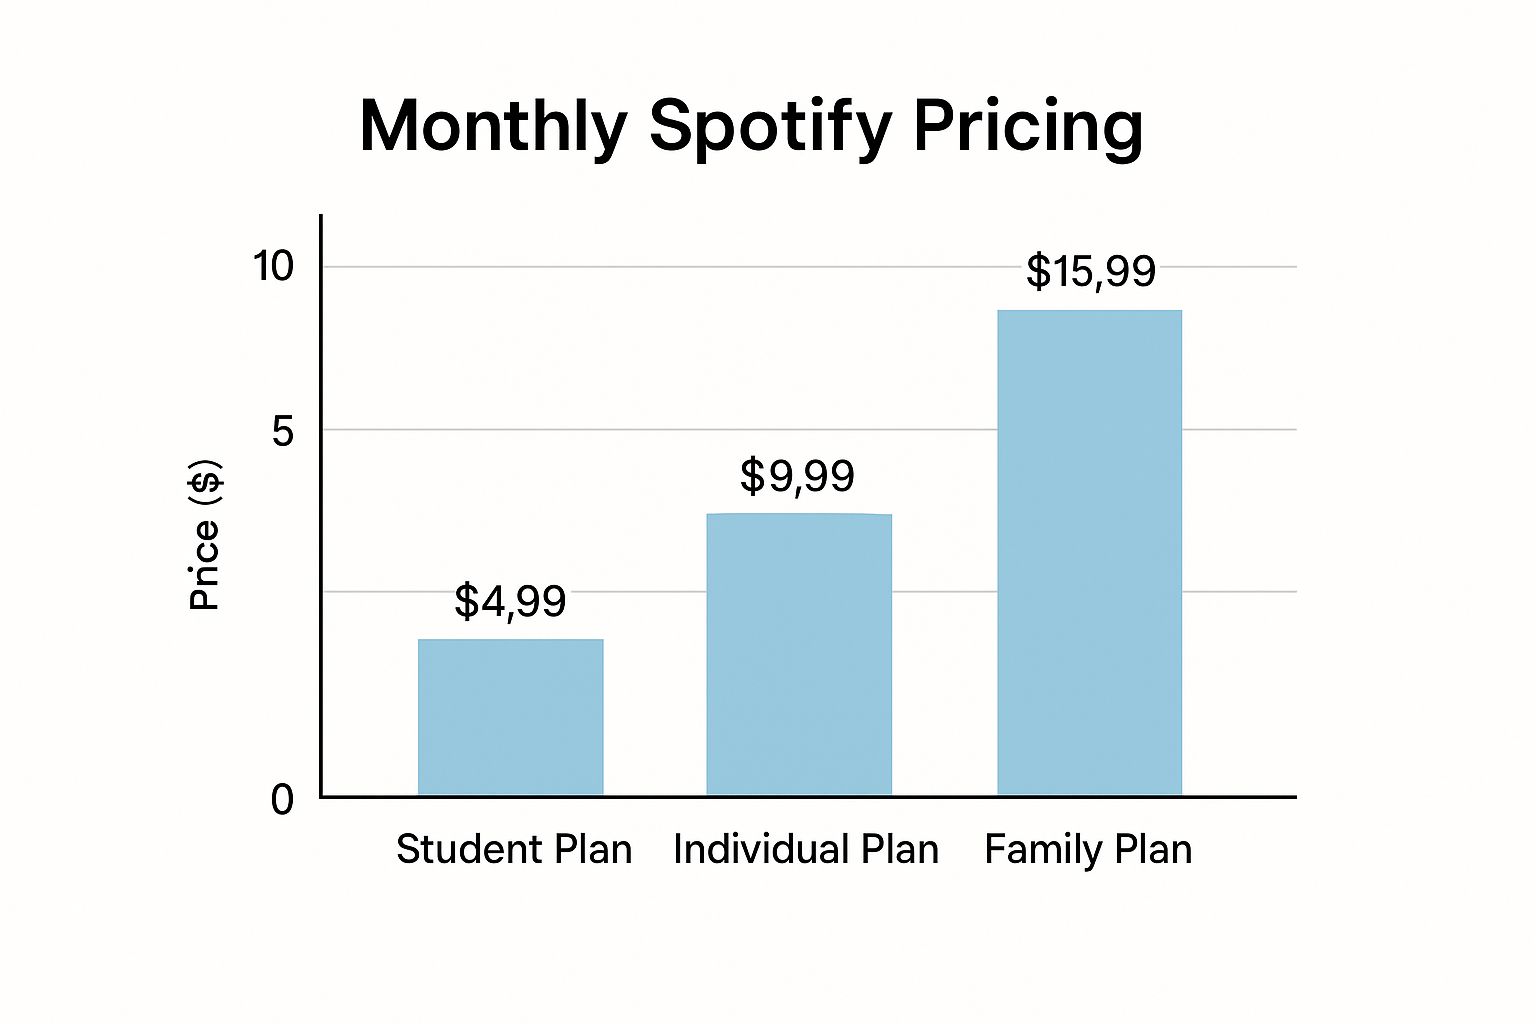
Task: Click the 10 tick label on y-axis
Action: (273, 267)
